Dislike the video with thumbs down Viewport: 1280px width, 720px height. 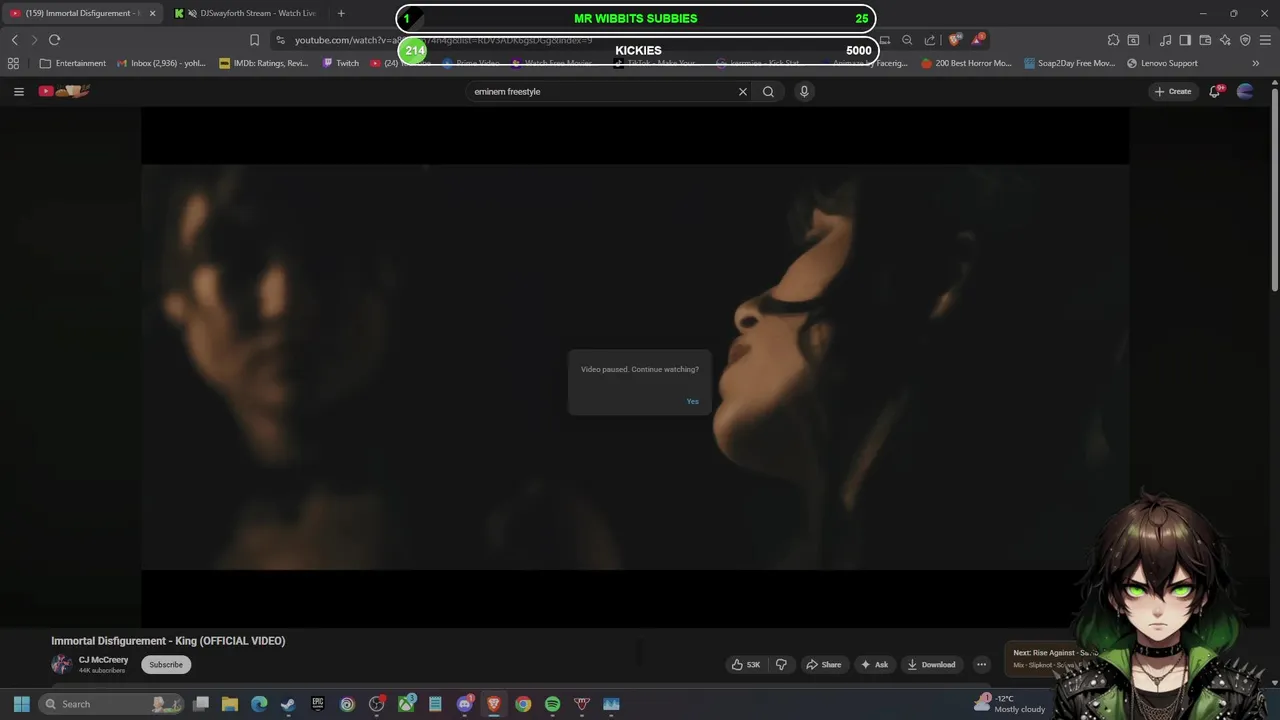pos(781,664)
